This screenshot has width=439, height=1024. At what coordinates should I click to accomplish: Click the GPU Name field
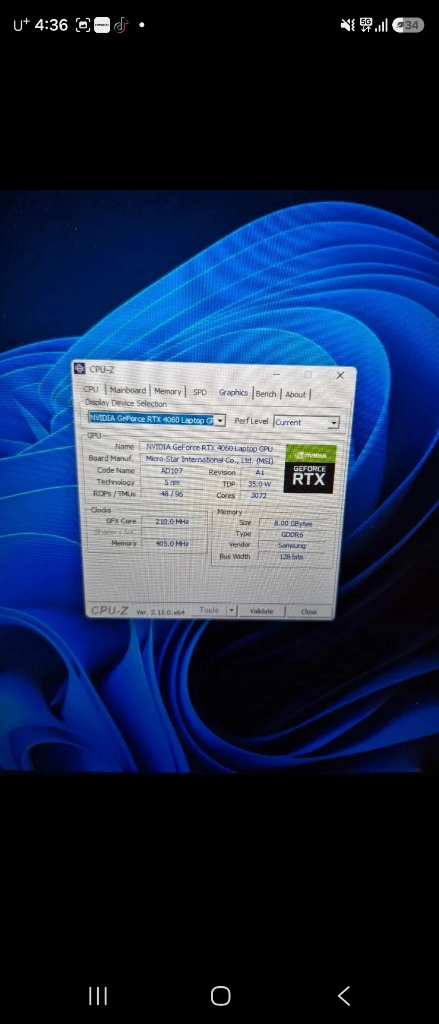[x=210, y=447]
